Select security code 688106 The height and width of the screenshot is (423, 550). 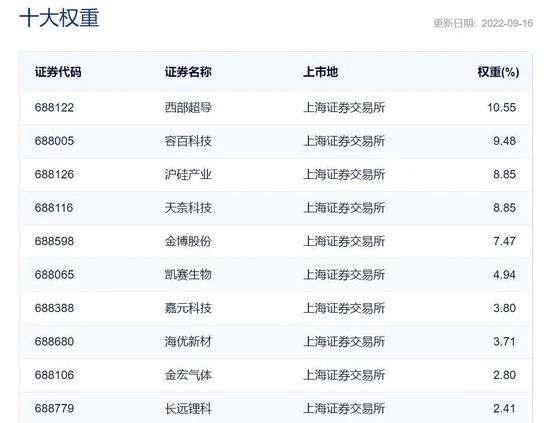coord(54,375)
